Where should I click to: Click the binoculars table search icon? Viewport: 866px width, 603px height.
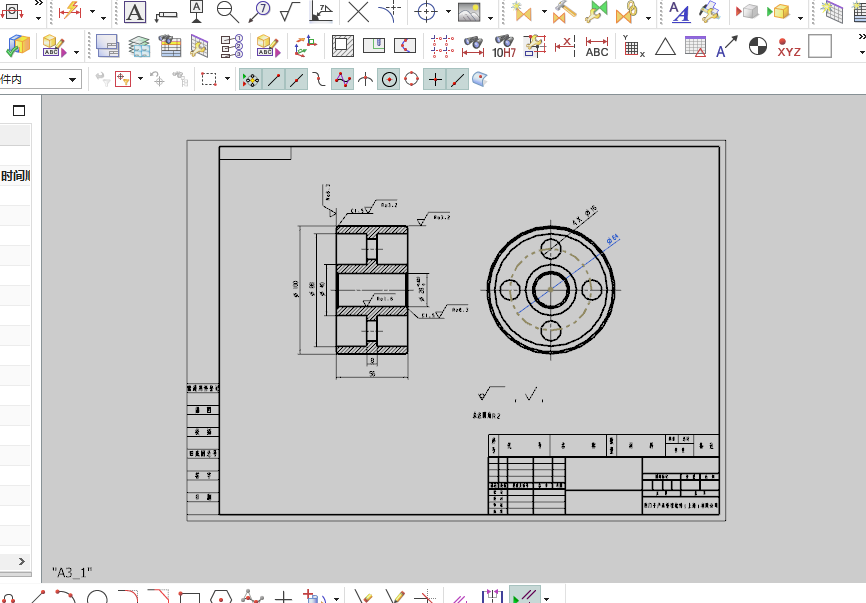[x=170, y=46]
